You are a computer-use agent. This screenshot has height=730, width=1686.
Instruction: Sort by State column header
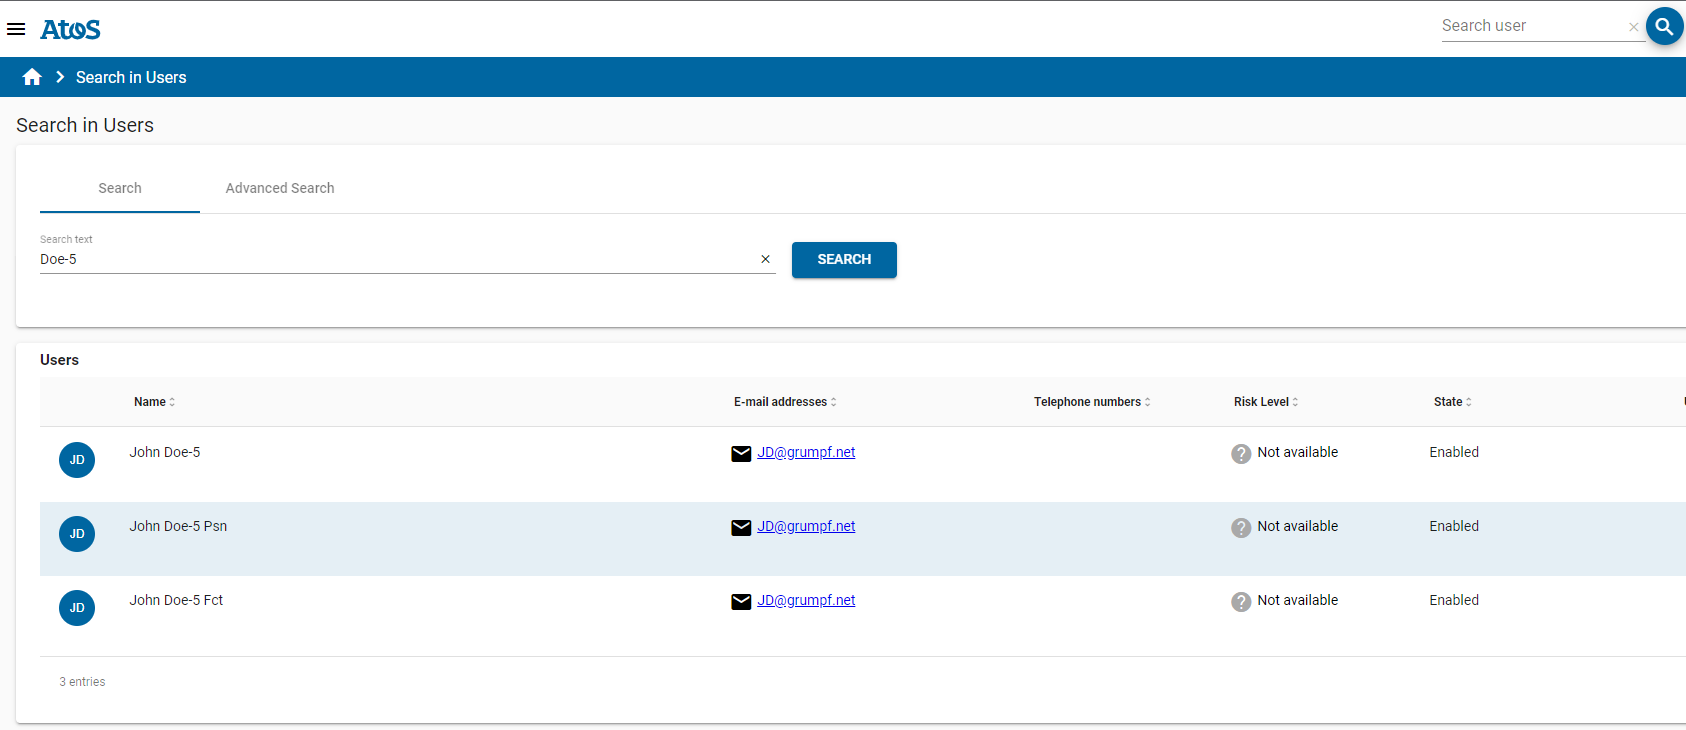tap(1452, 402)
